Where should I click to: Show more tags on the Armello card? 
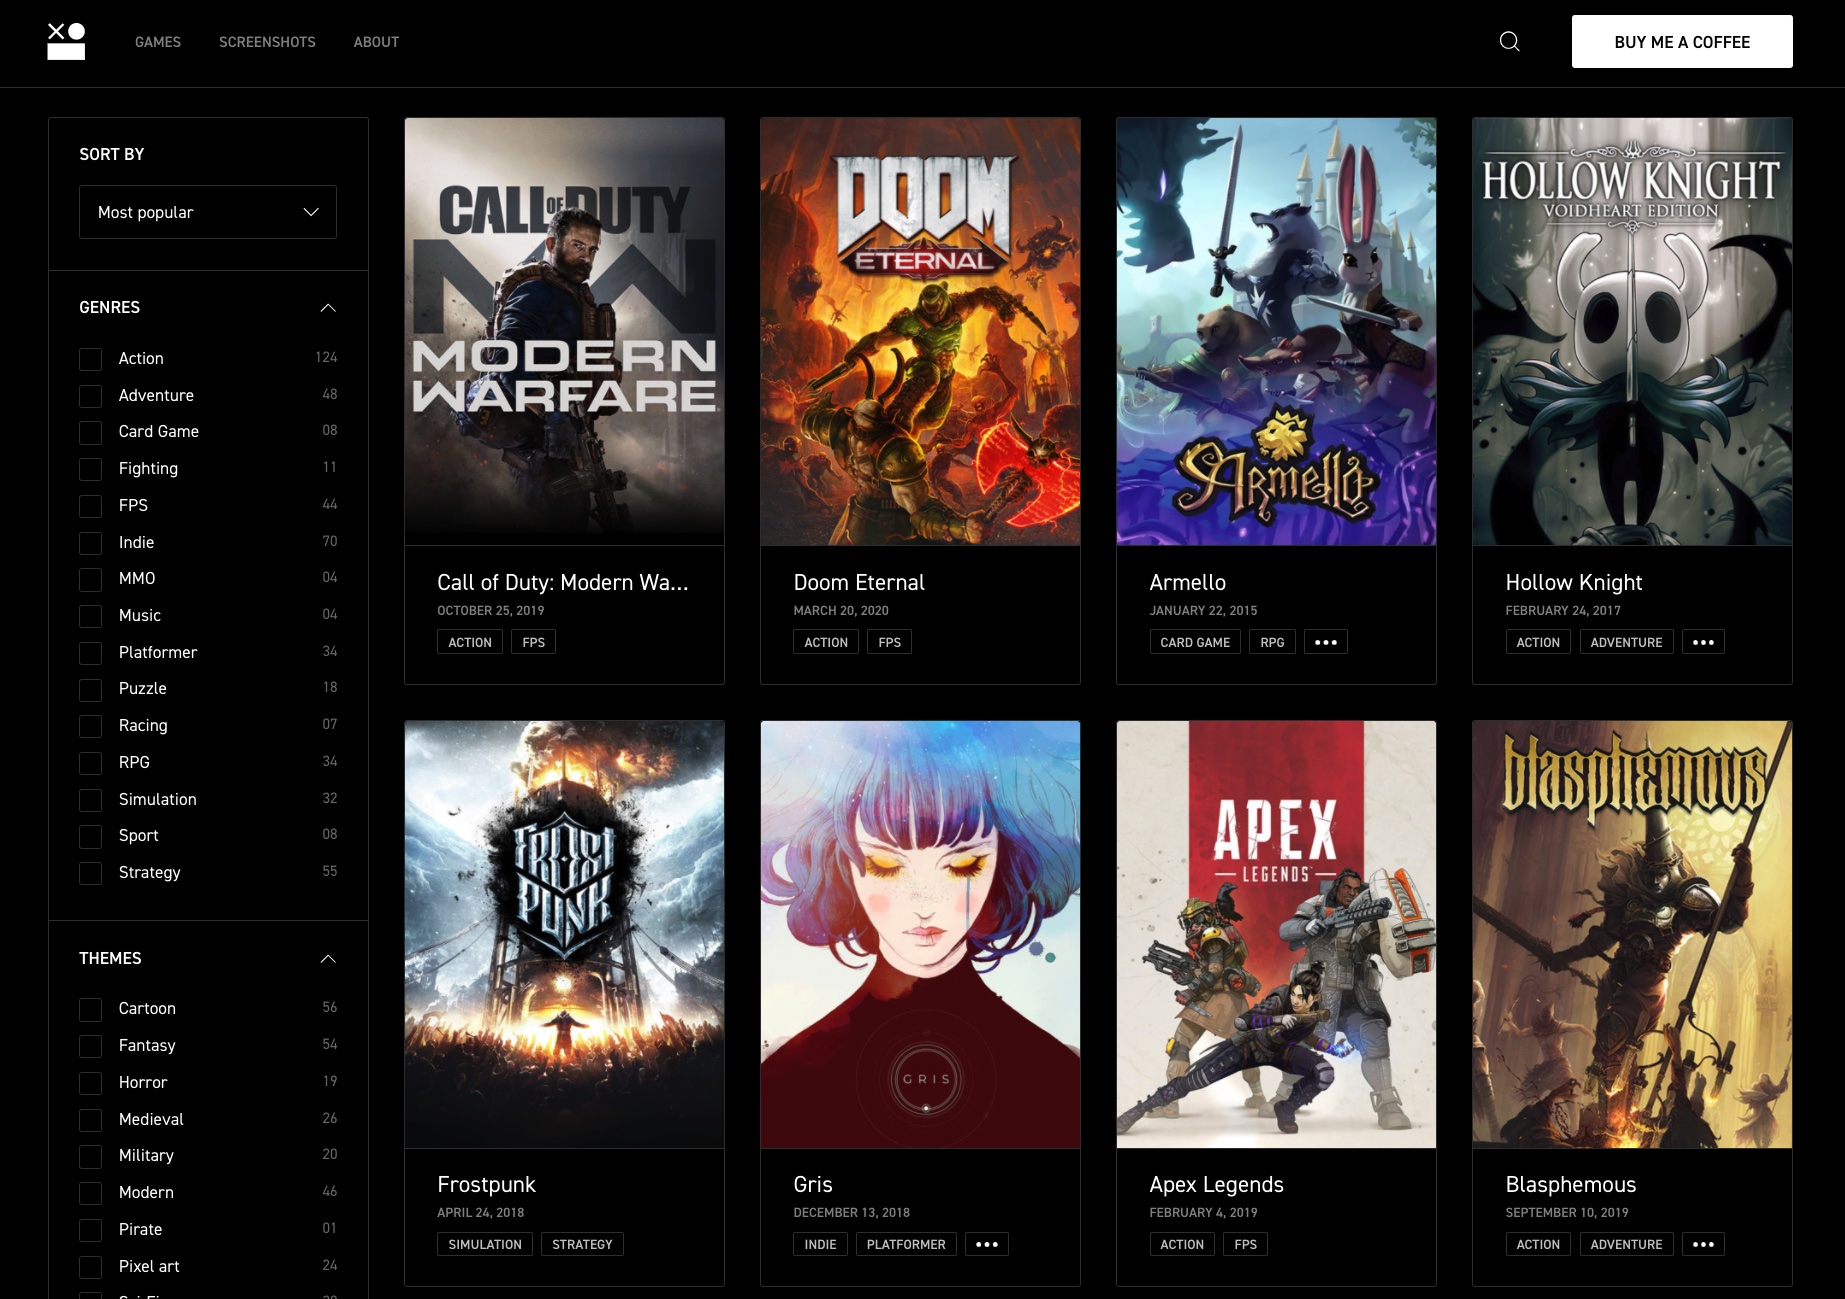(x=1326, y=642)
